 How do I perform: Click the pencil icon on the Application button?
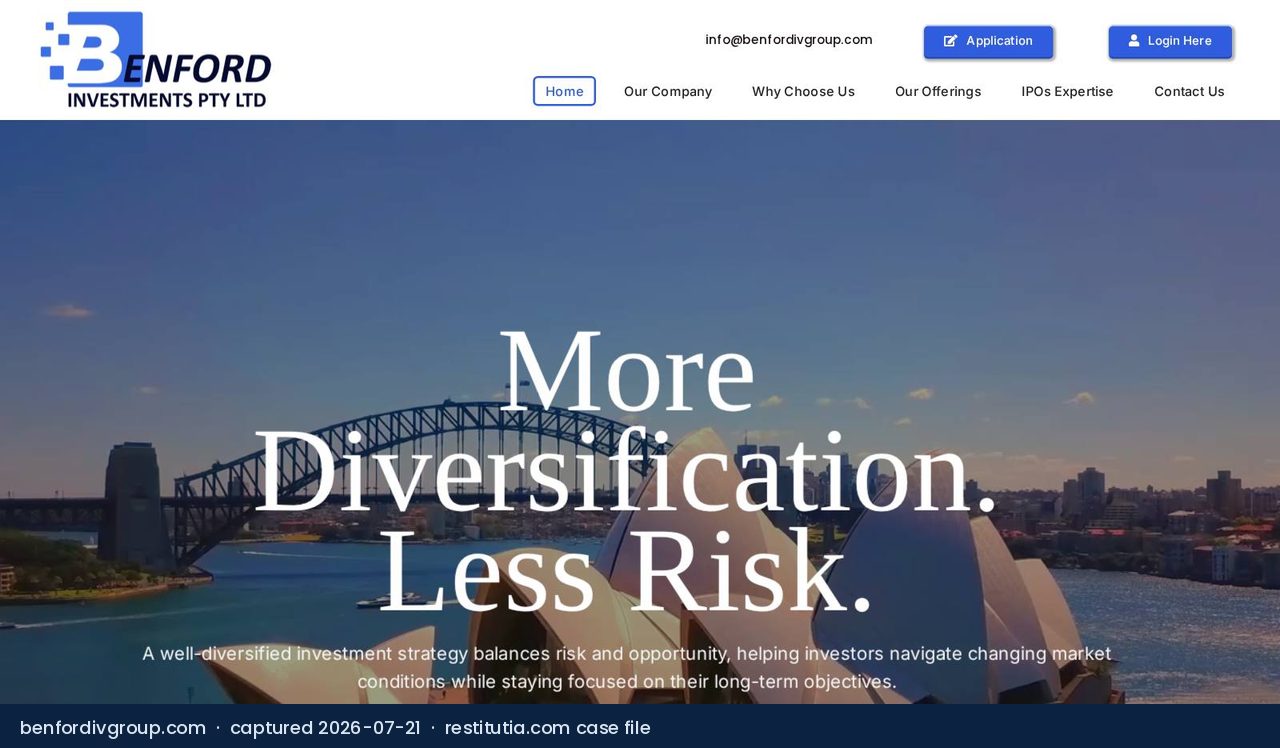pyautogui.click(x=951, y=41)
